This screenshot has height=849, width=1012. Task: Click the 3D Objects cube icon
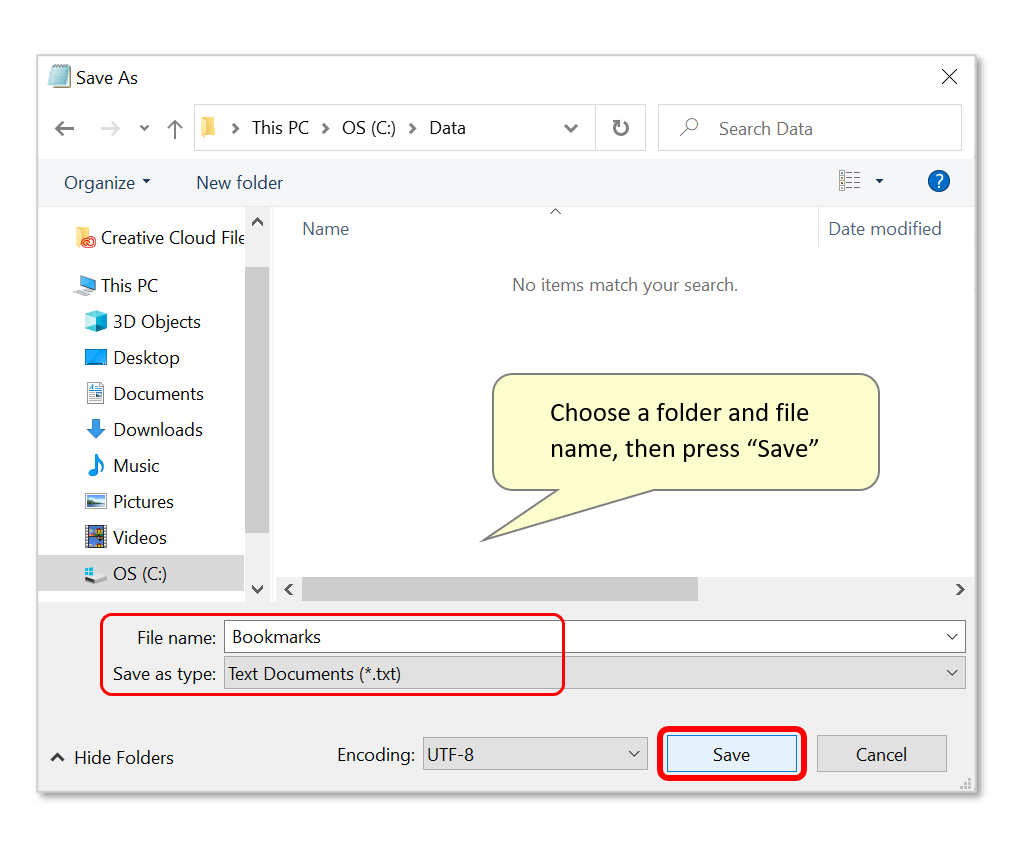tap(96, 321)
